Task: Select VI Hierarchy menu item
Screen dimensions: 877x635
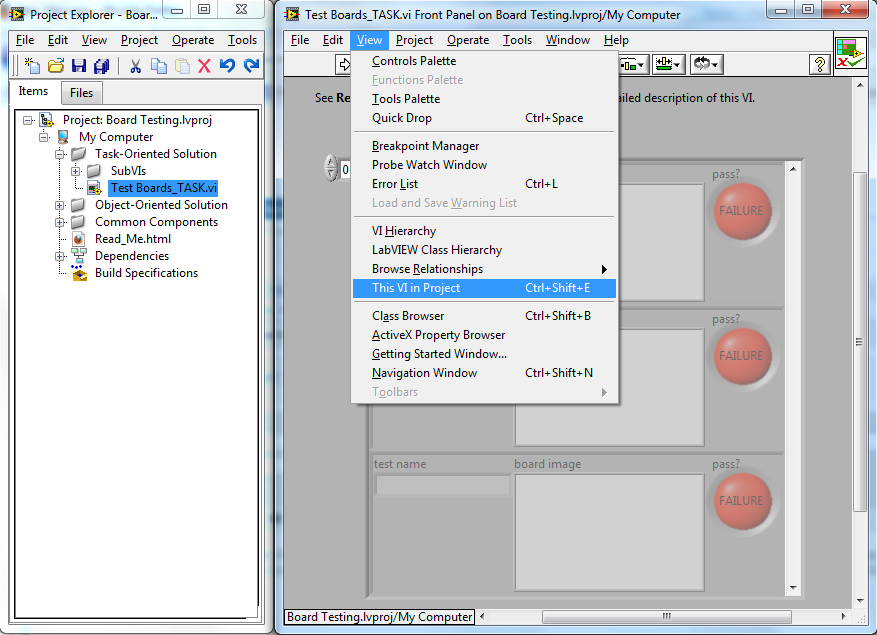Action: [484, 231]
